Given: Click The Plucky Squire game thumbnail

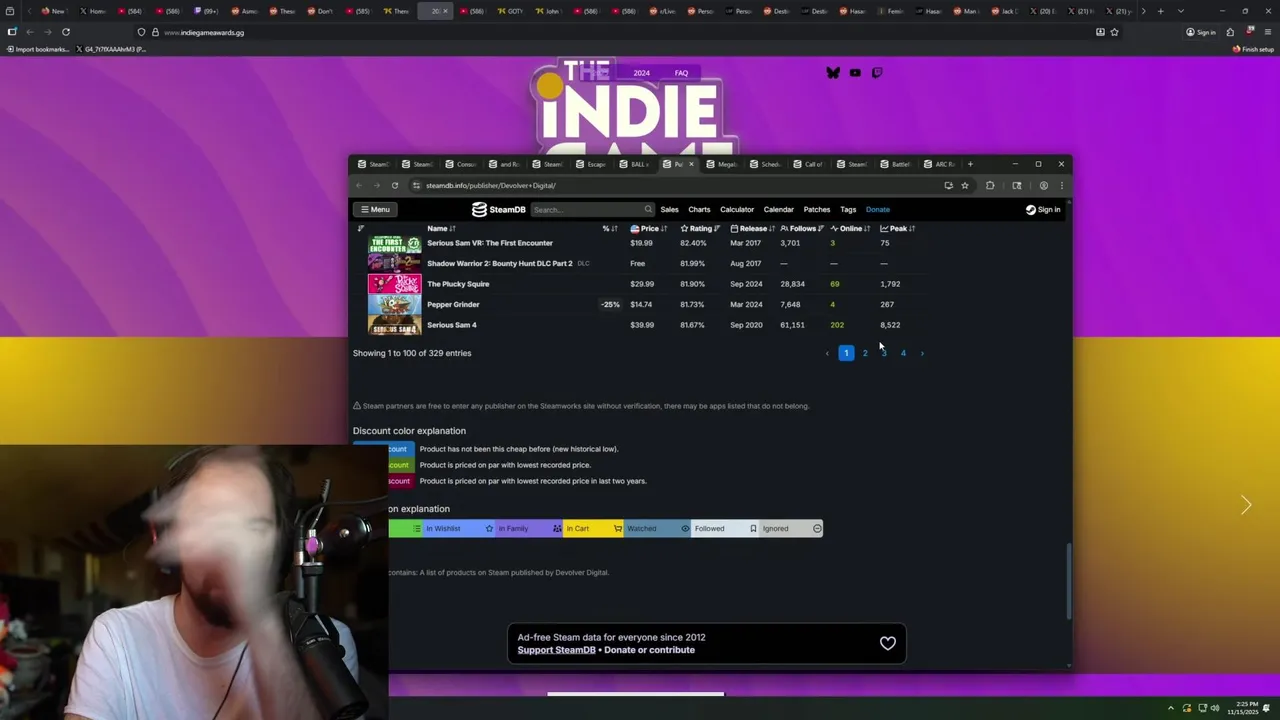Looking at the screenshot, I should [394, 284].
